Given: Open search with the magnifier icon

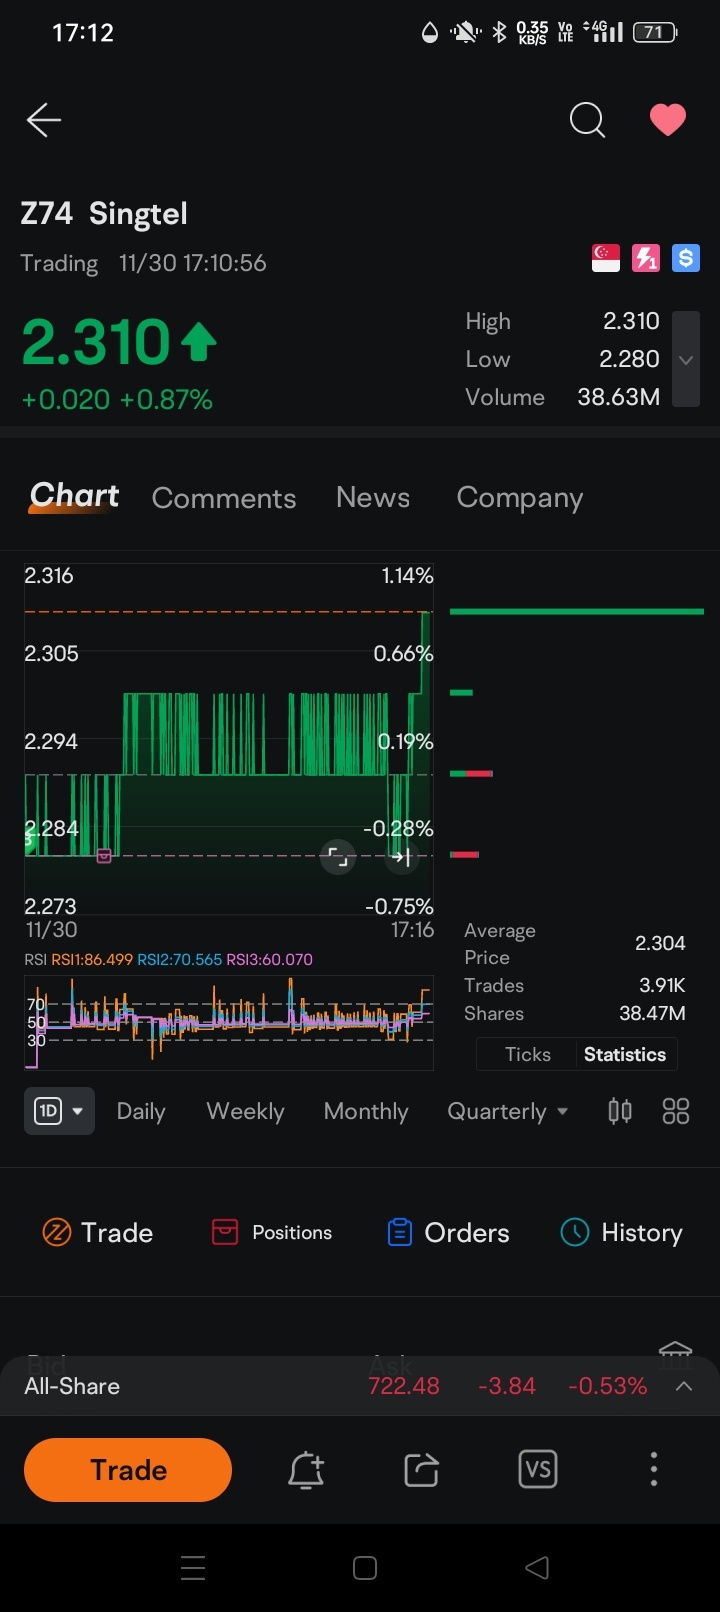Looking at the screenshot, I should tap(587, 121).
